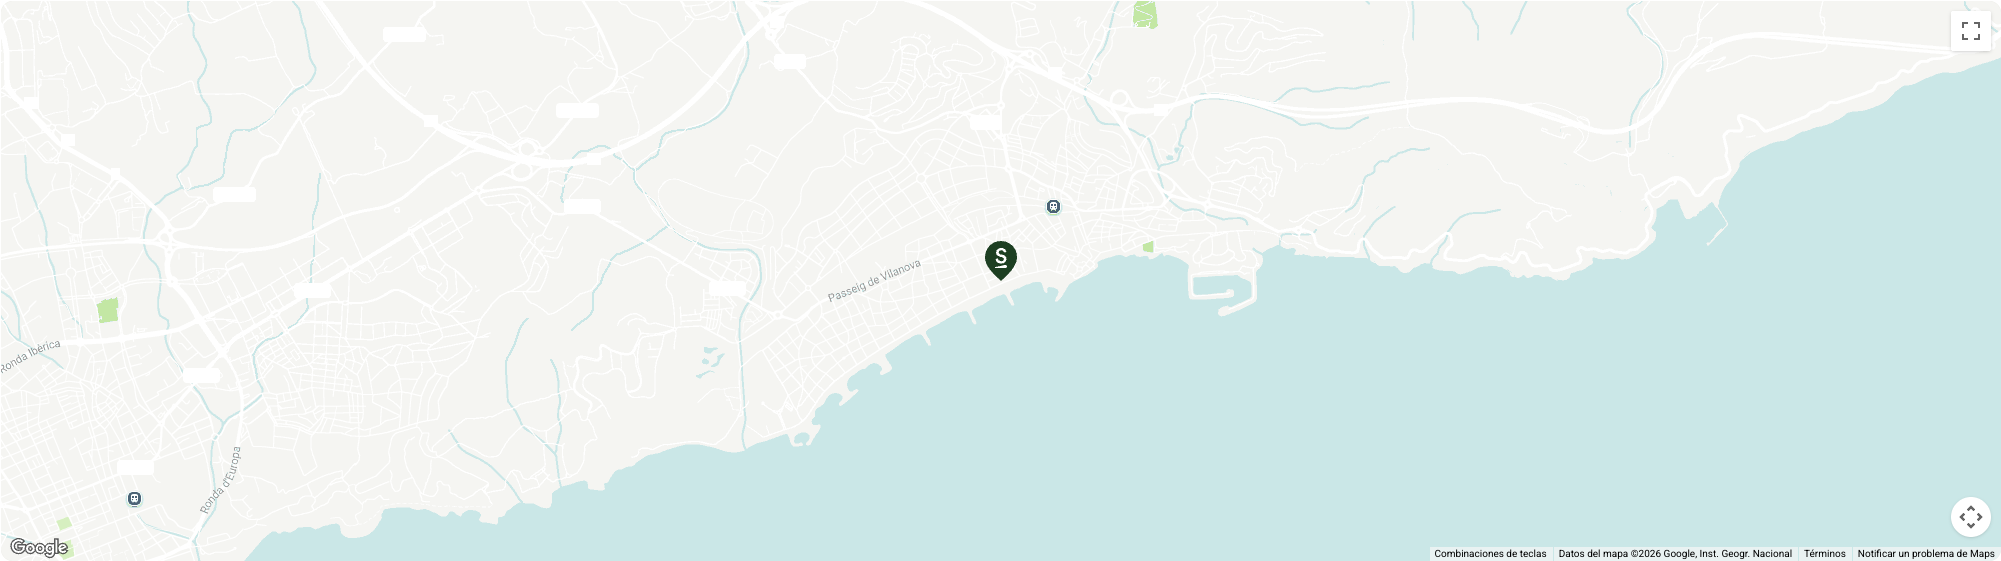Screen dimensions: 2001x561
Task: Click the Passeig de Vilanova street label
Action: point(874,280)
